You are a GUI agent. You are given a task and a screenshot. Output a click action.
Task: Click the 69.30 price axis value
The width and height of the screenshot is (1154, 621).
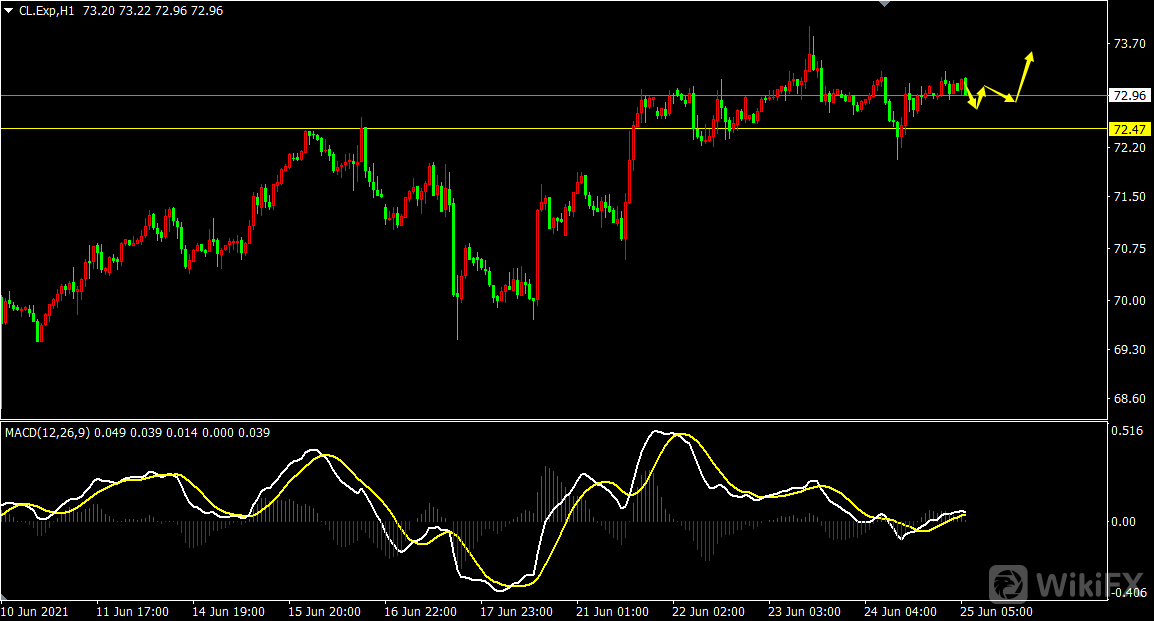click(1130, 349)
